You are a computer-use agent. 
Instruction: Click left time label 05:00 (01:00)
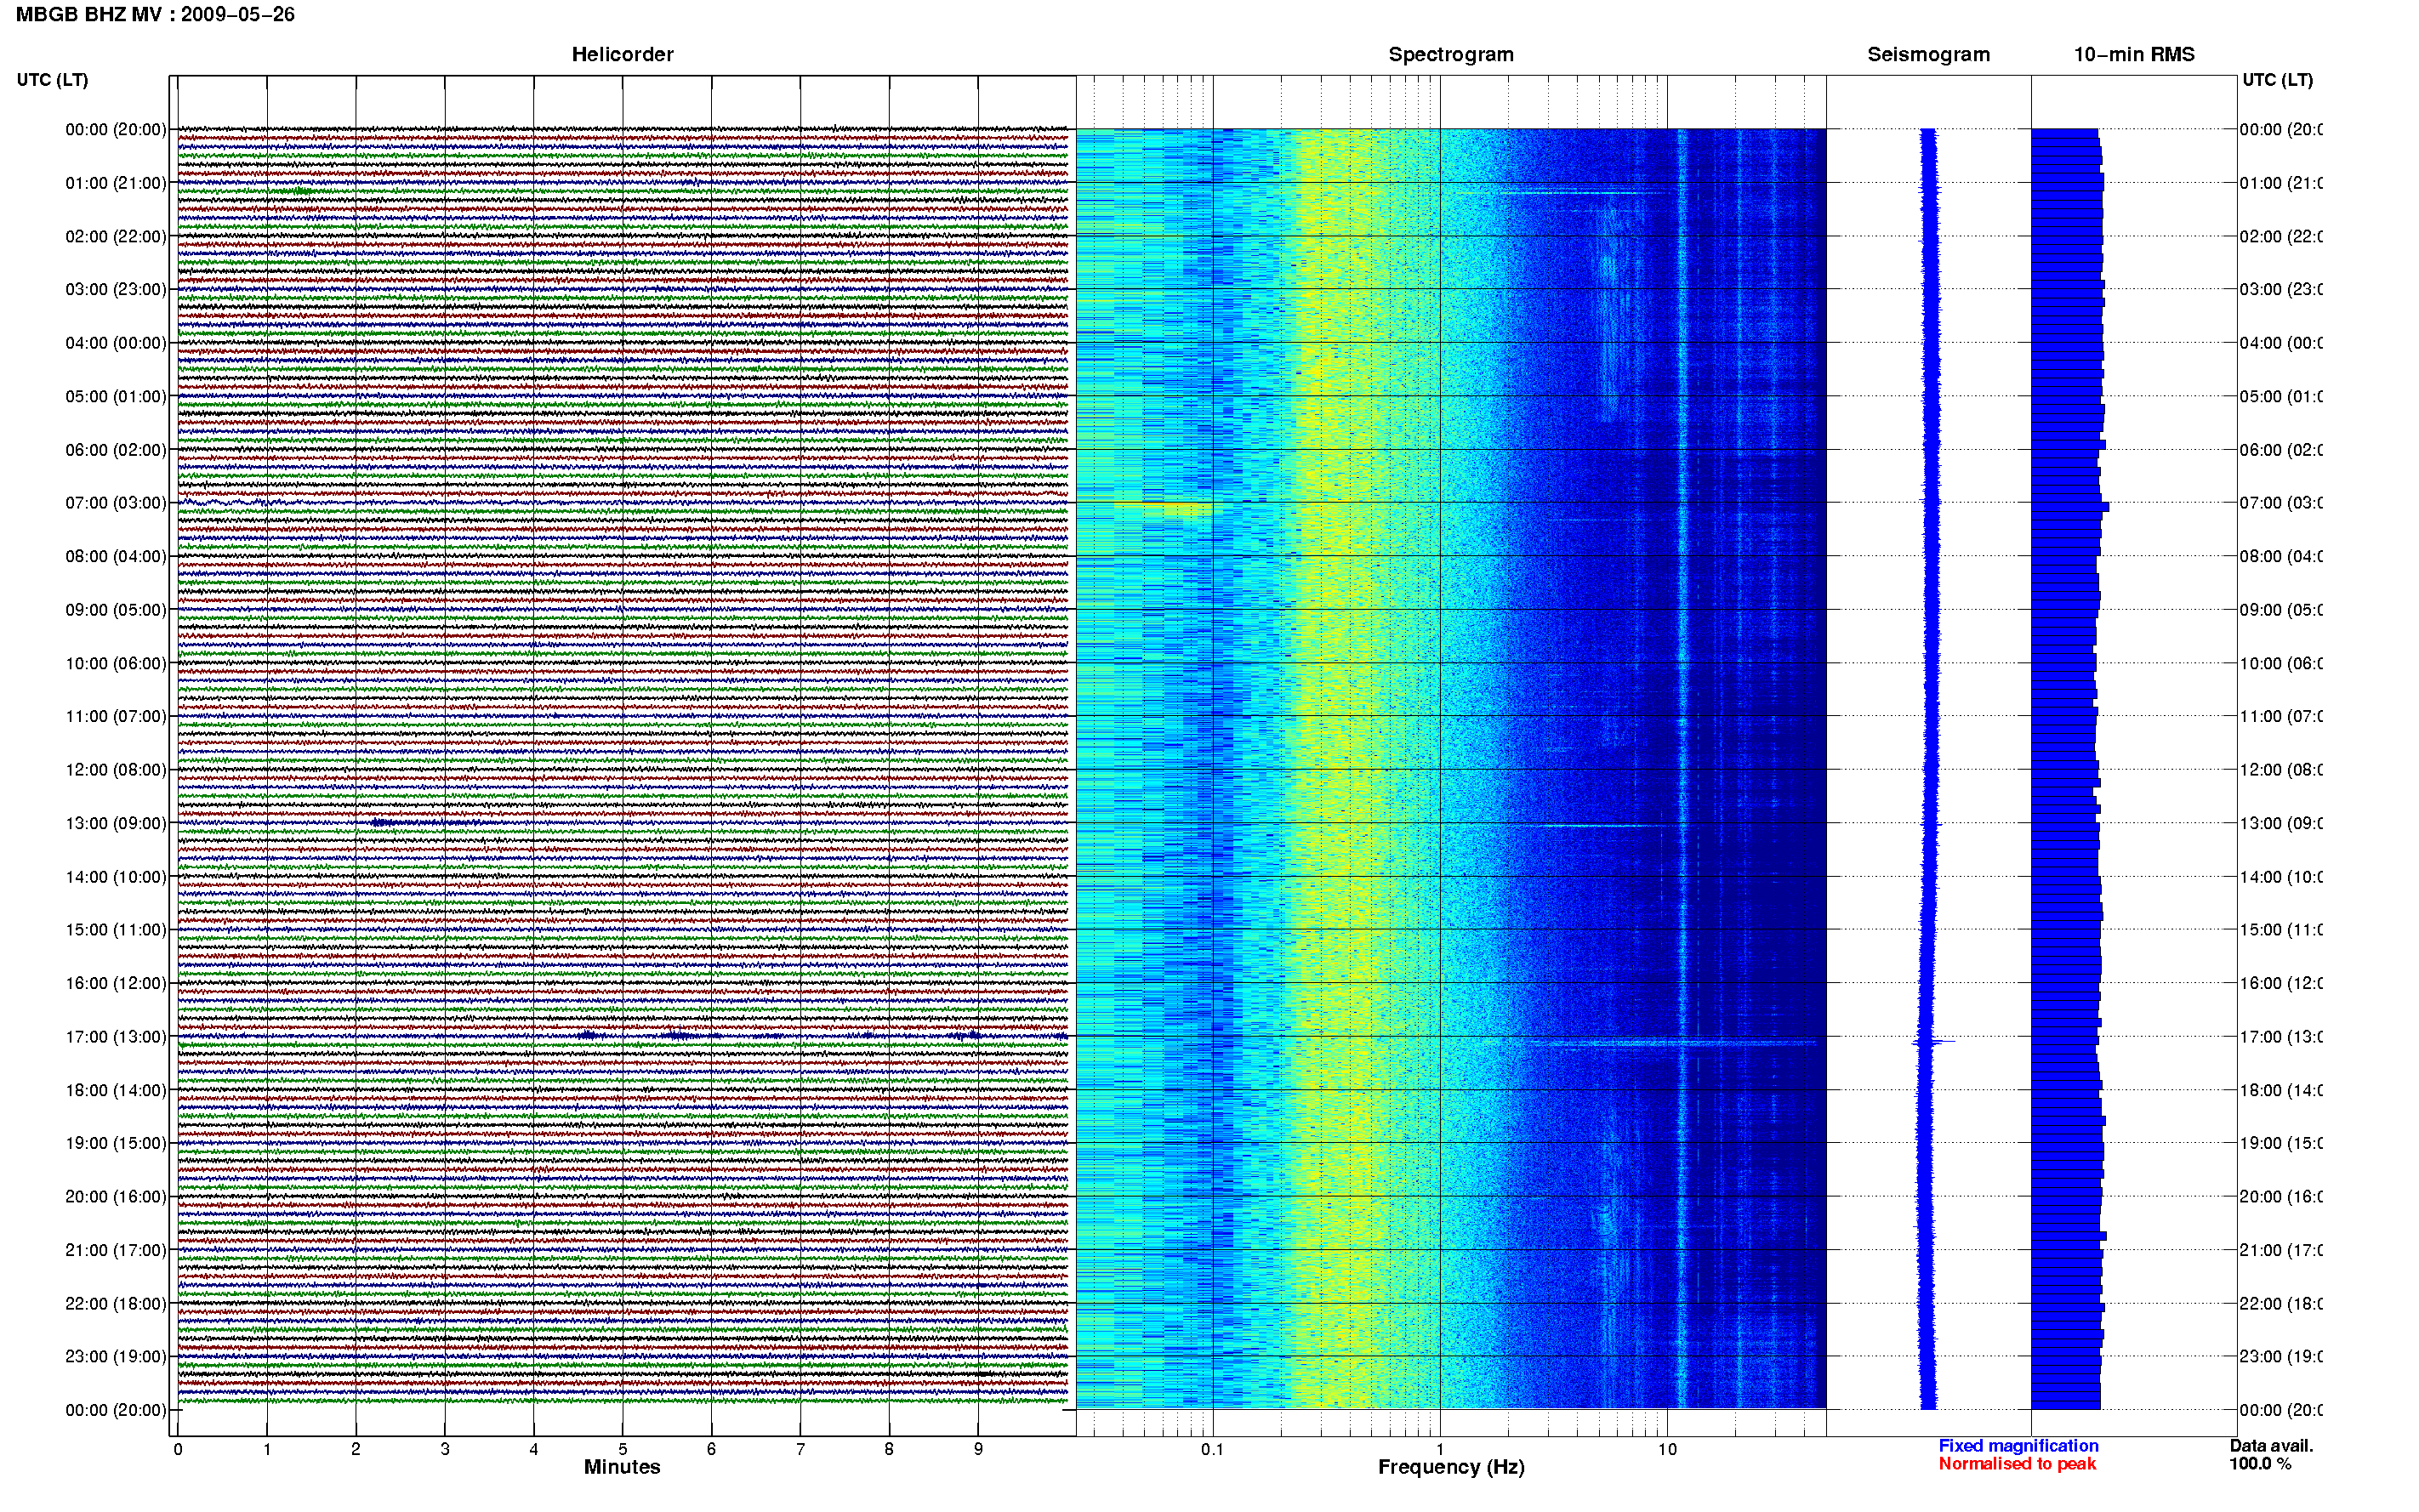coord(116,396)
